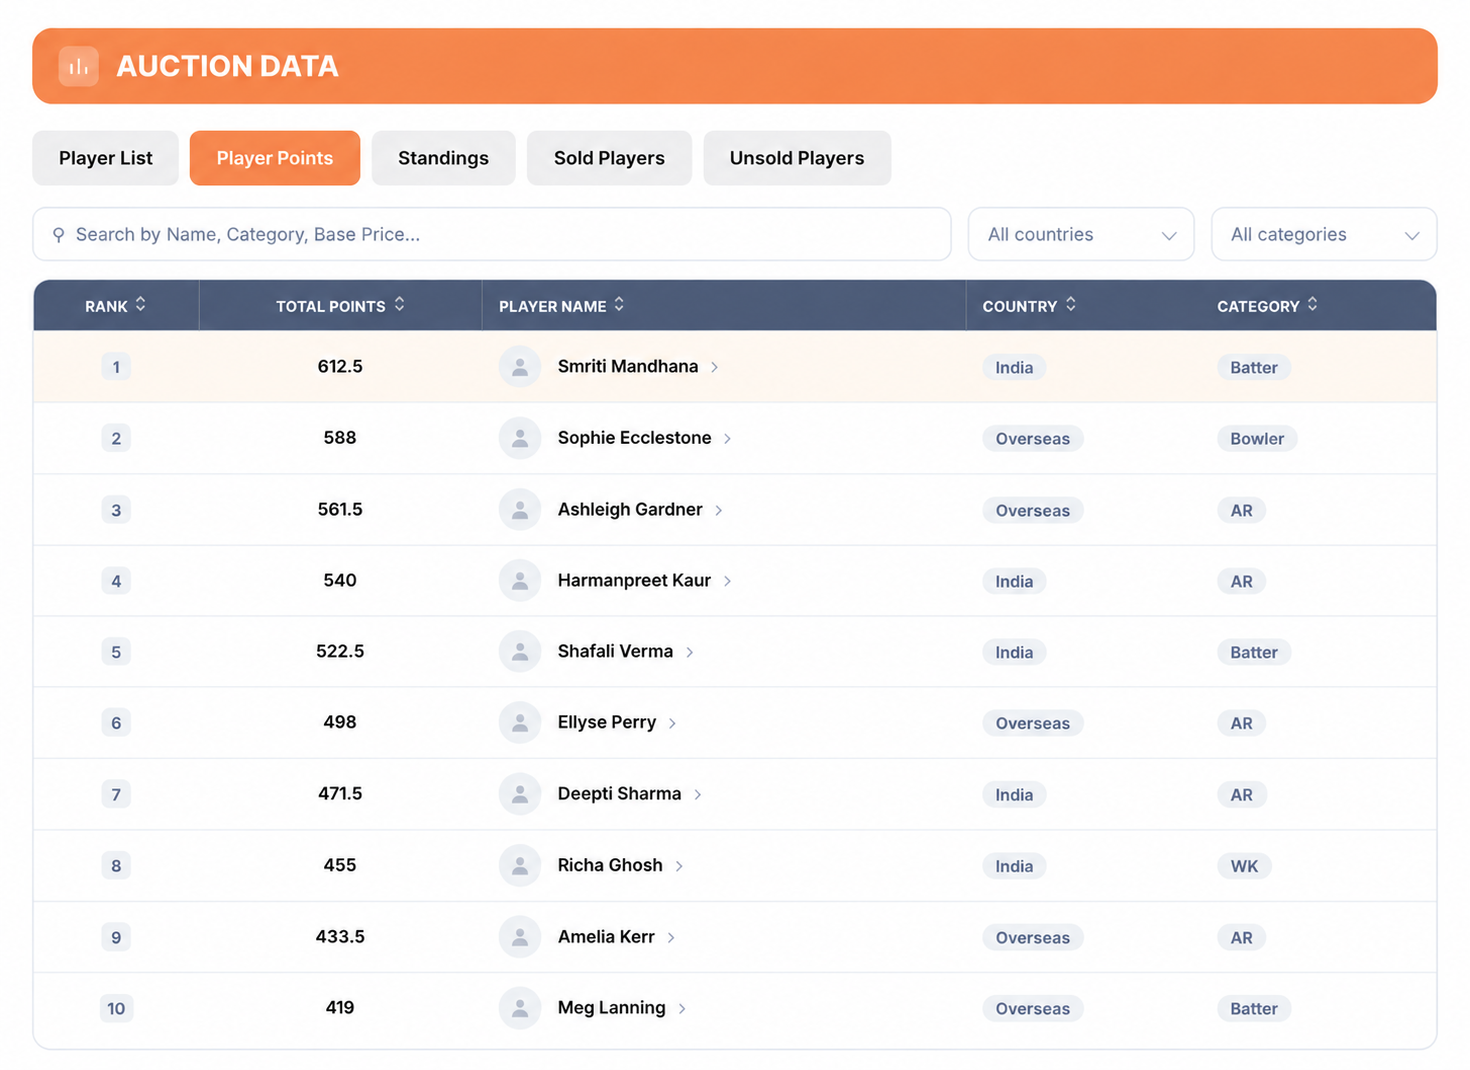Viewport: 1470px width, 1070px height.
Task: Click Ellyse Perry's avatar icon
Action: point(520,723)
